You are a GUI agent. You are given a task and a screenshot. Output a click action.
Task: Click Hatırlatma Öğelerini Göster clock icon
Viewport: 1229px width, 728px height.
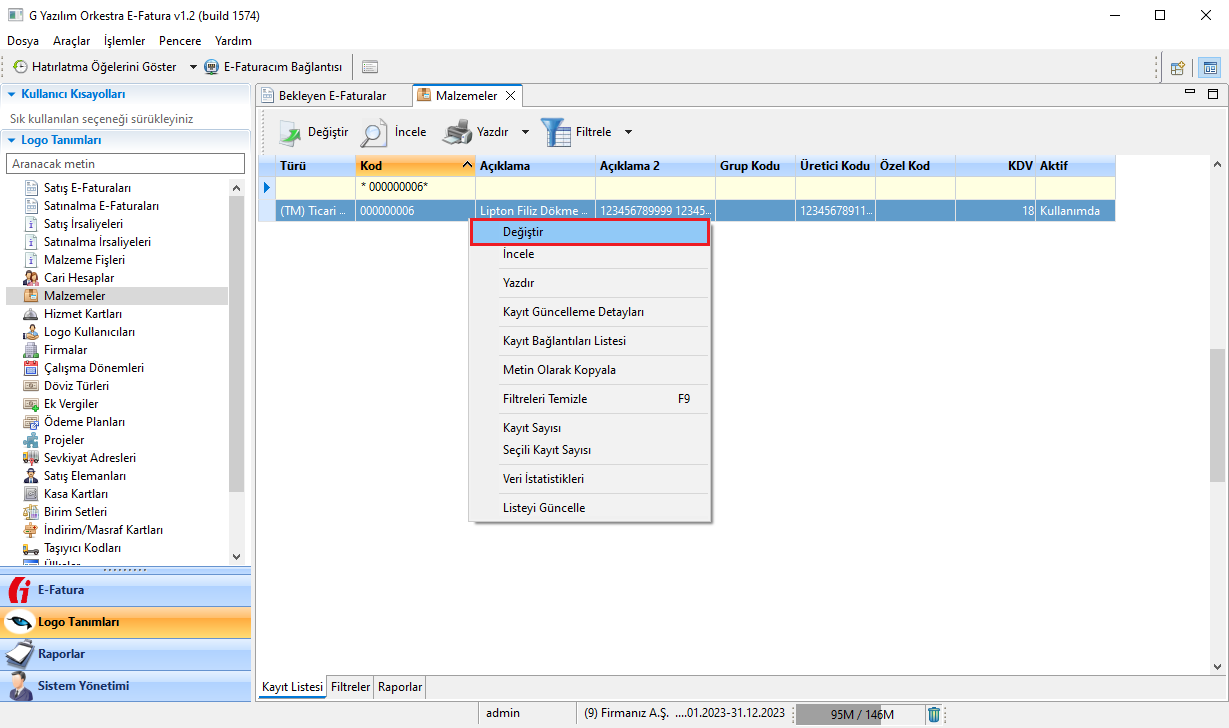point(20,67)
